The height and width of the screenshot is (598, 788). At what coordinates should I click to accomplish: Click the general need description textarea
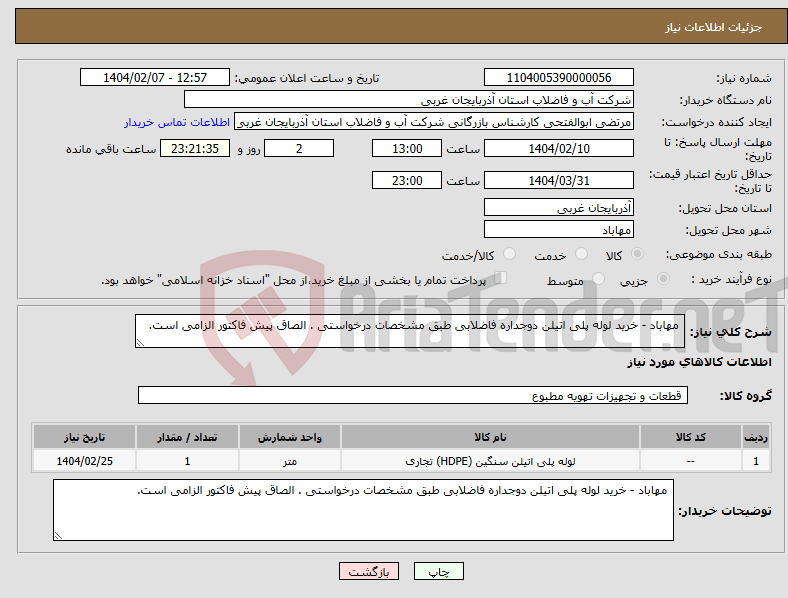[x=410, y=331]
